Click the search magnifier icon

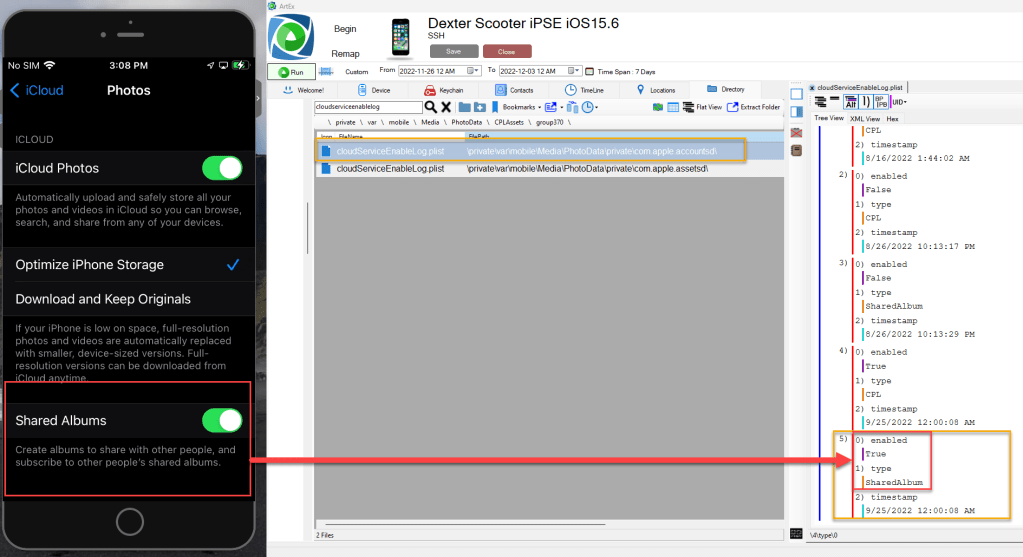(x=431, y=107)
